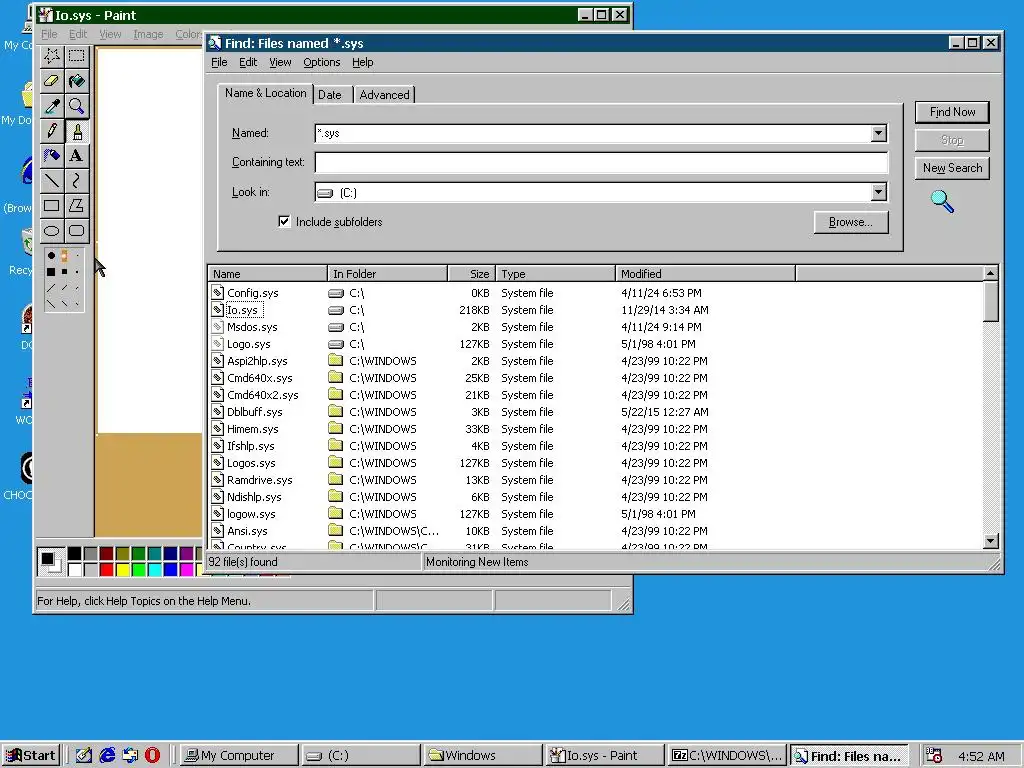Select the Rectangle shape tool in Paint
Image resolution: width=1024 pixels, height=768 pixels.
[52, 206]
